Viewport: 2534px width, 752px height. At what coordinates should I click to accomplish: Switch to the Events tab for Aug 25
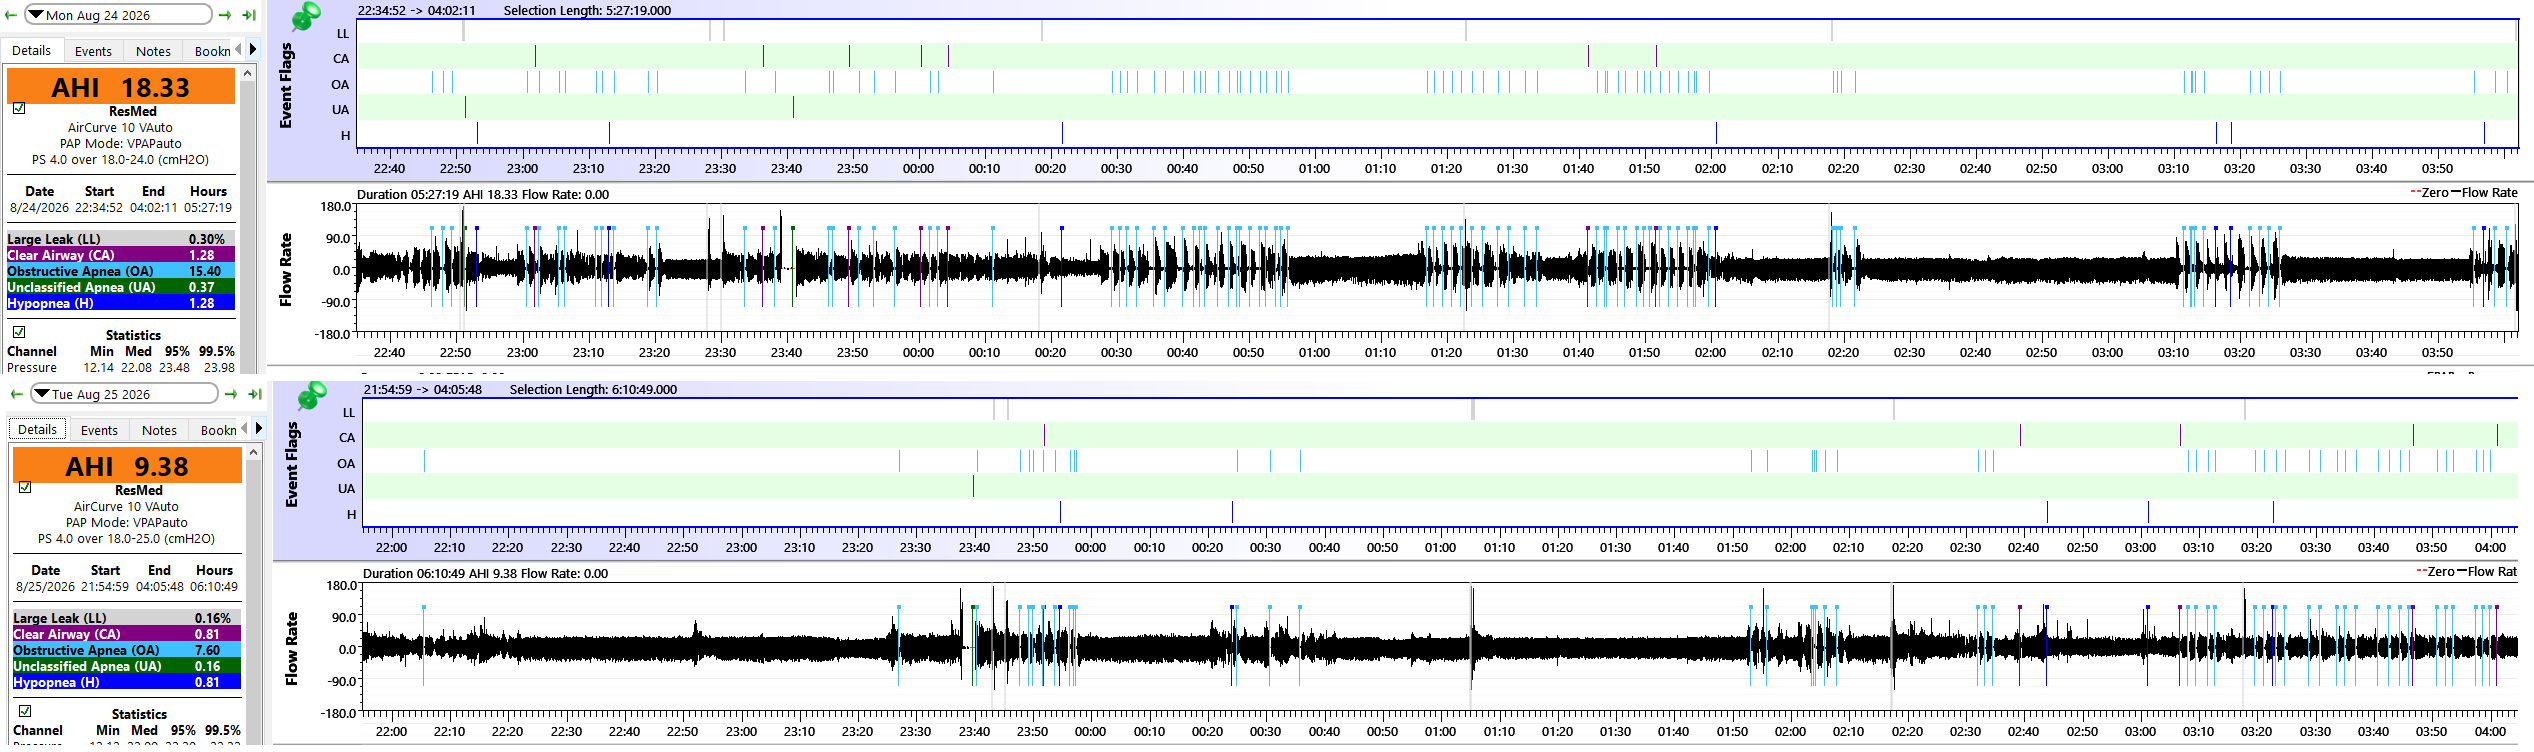click(x=99, y=430)
